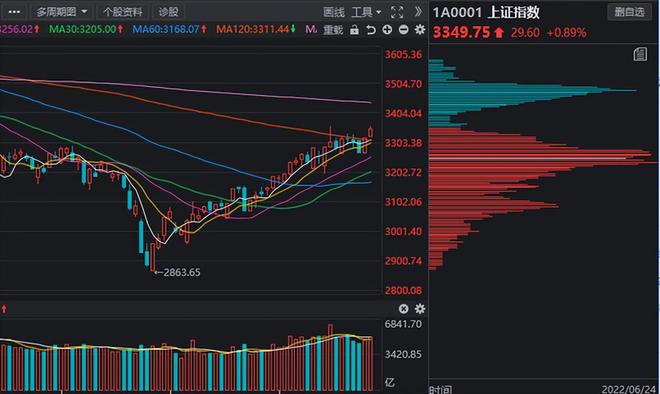The height and width of the screenshot is (394, 660).
Task: Click the 3504.70 price axis label
Action: pos(403,84)
